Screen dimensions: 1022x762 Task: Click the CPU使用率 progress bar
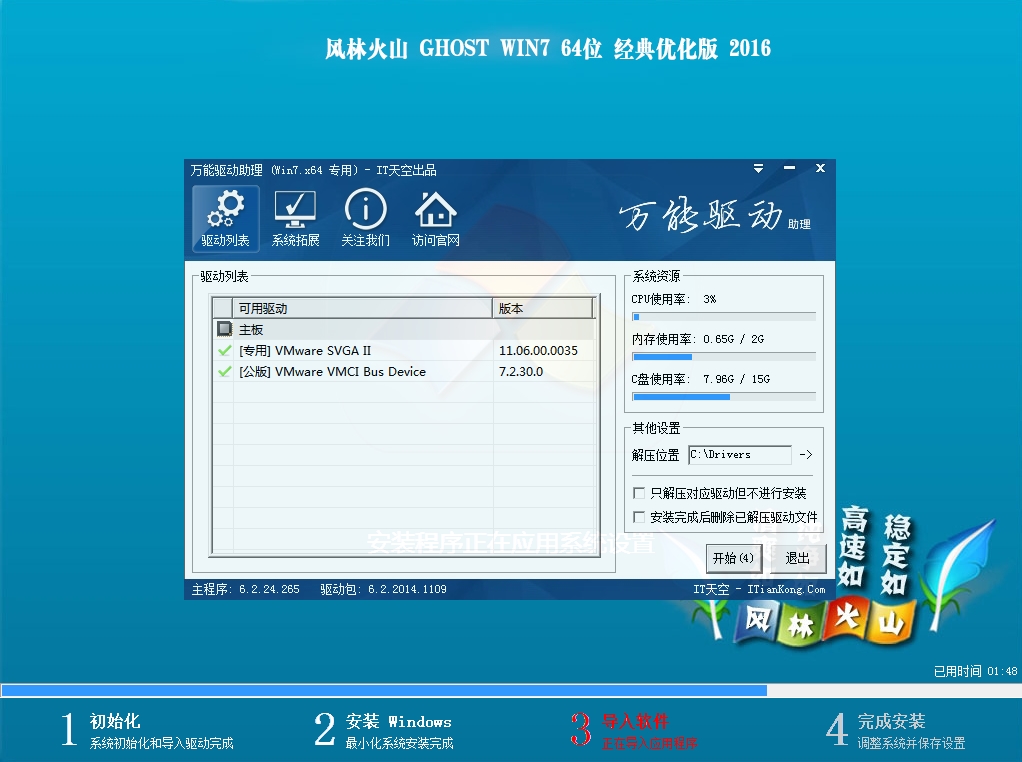[723, 317]
